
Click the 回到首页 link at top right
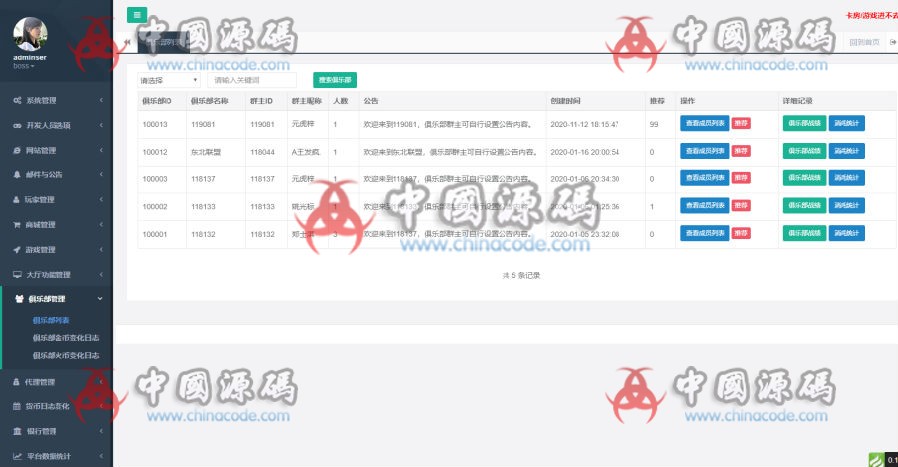(864, 42)
